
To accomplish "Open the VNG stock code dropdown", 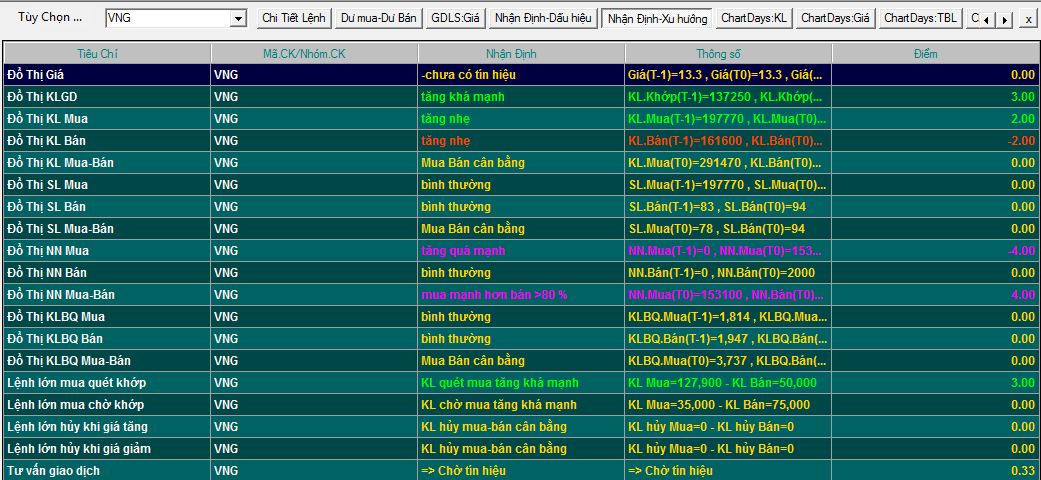I will point(239,19).
